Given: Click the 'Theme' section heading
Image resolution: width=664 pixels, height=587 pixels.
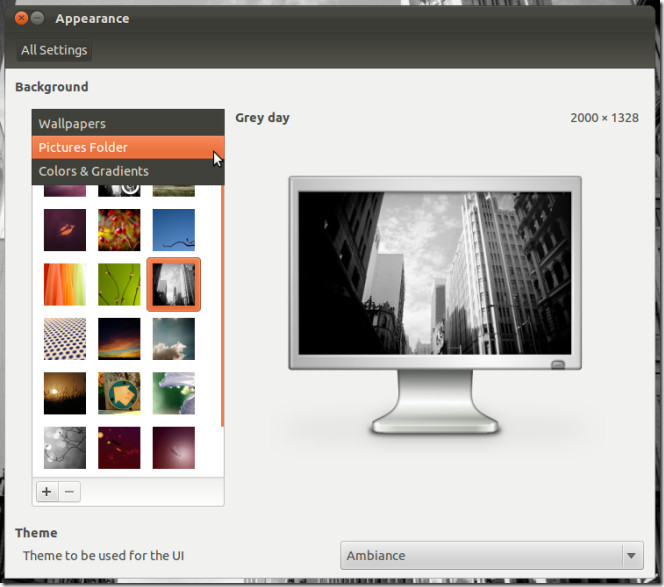Looking at the screenshot, I should 36,533.
